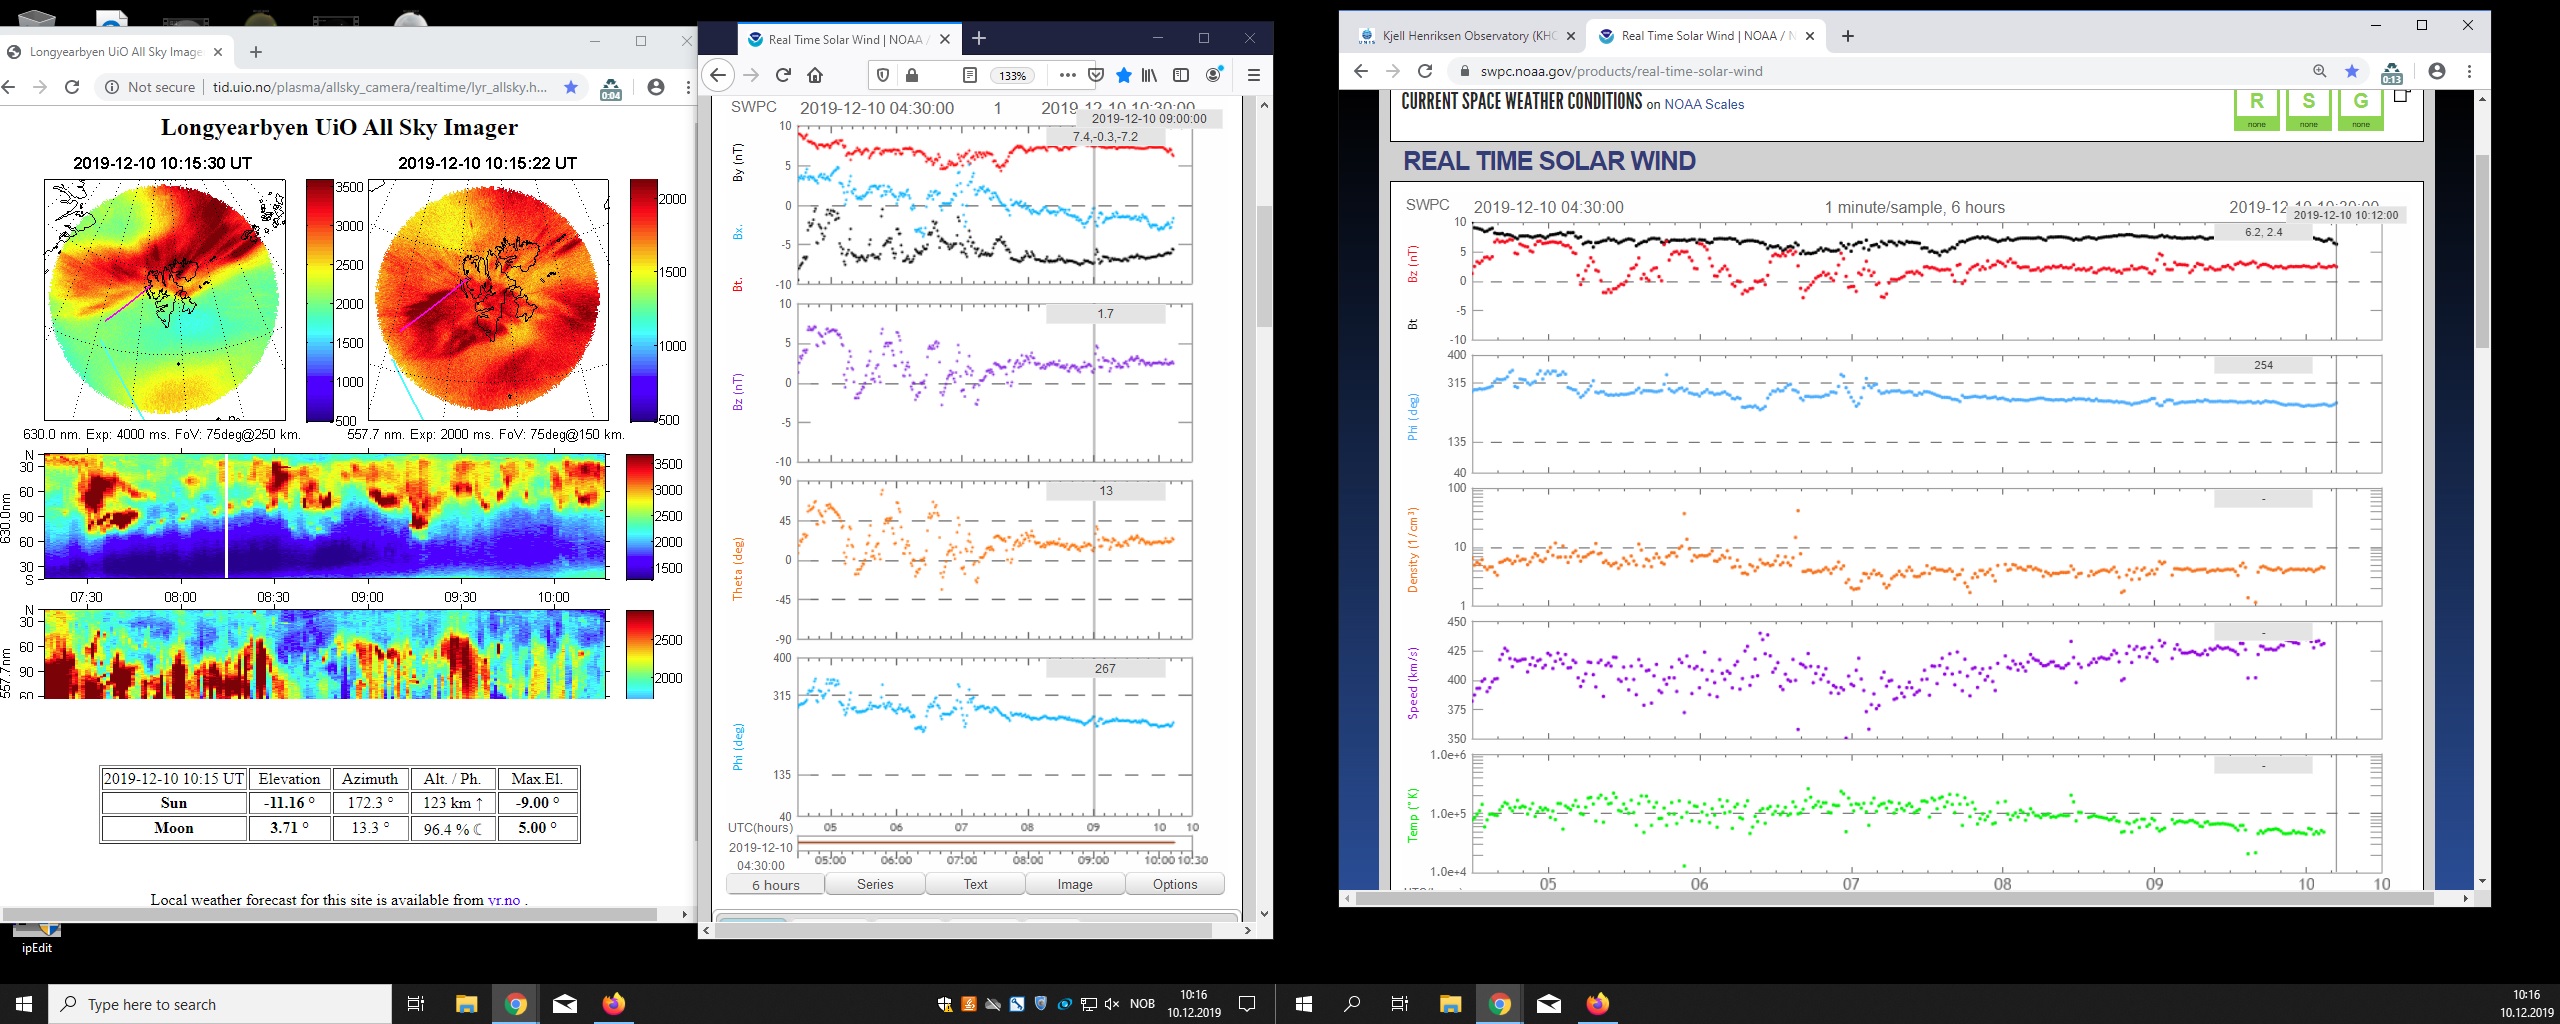Viewport: 2560px width, 1024px height.
Task: Toggle the Firefox sidebar icon
Action: (x=1181, y=75)
